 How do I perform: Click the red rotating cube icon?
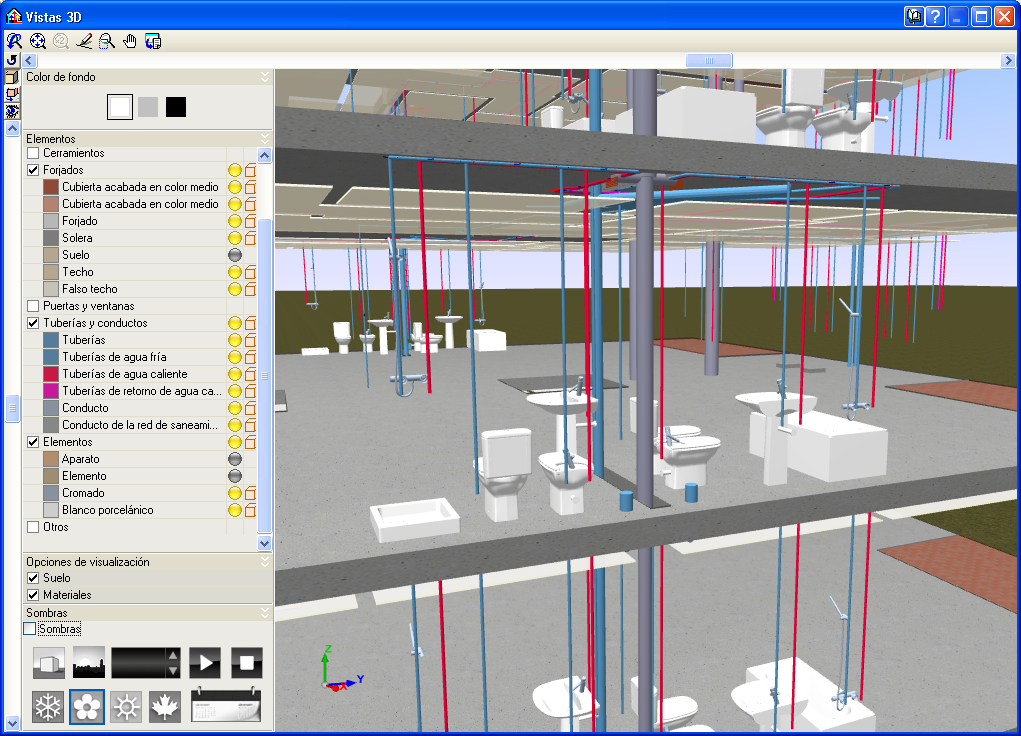(x=12, y=94)
